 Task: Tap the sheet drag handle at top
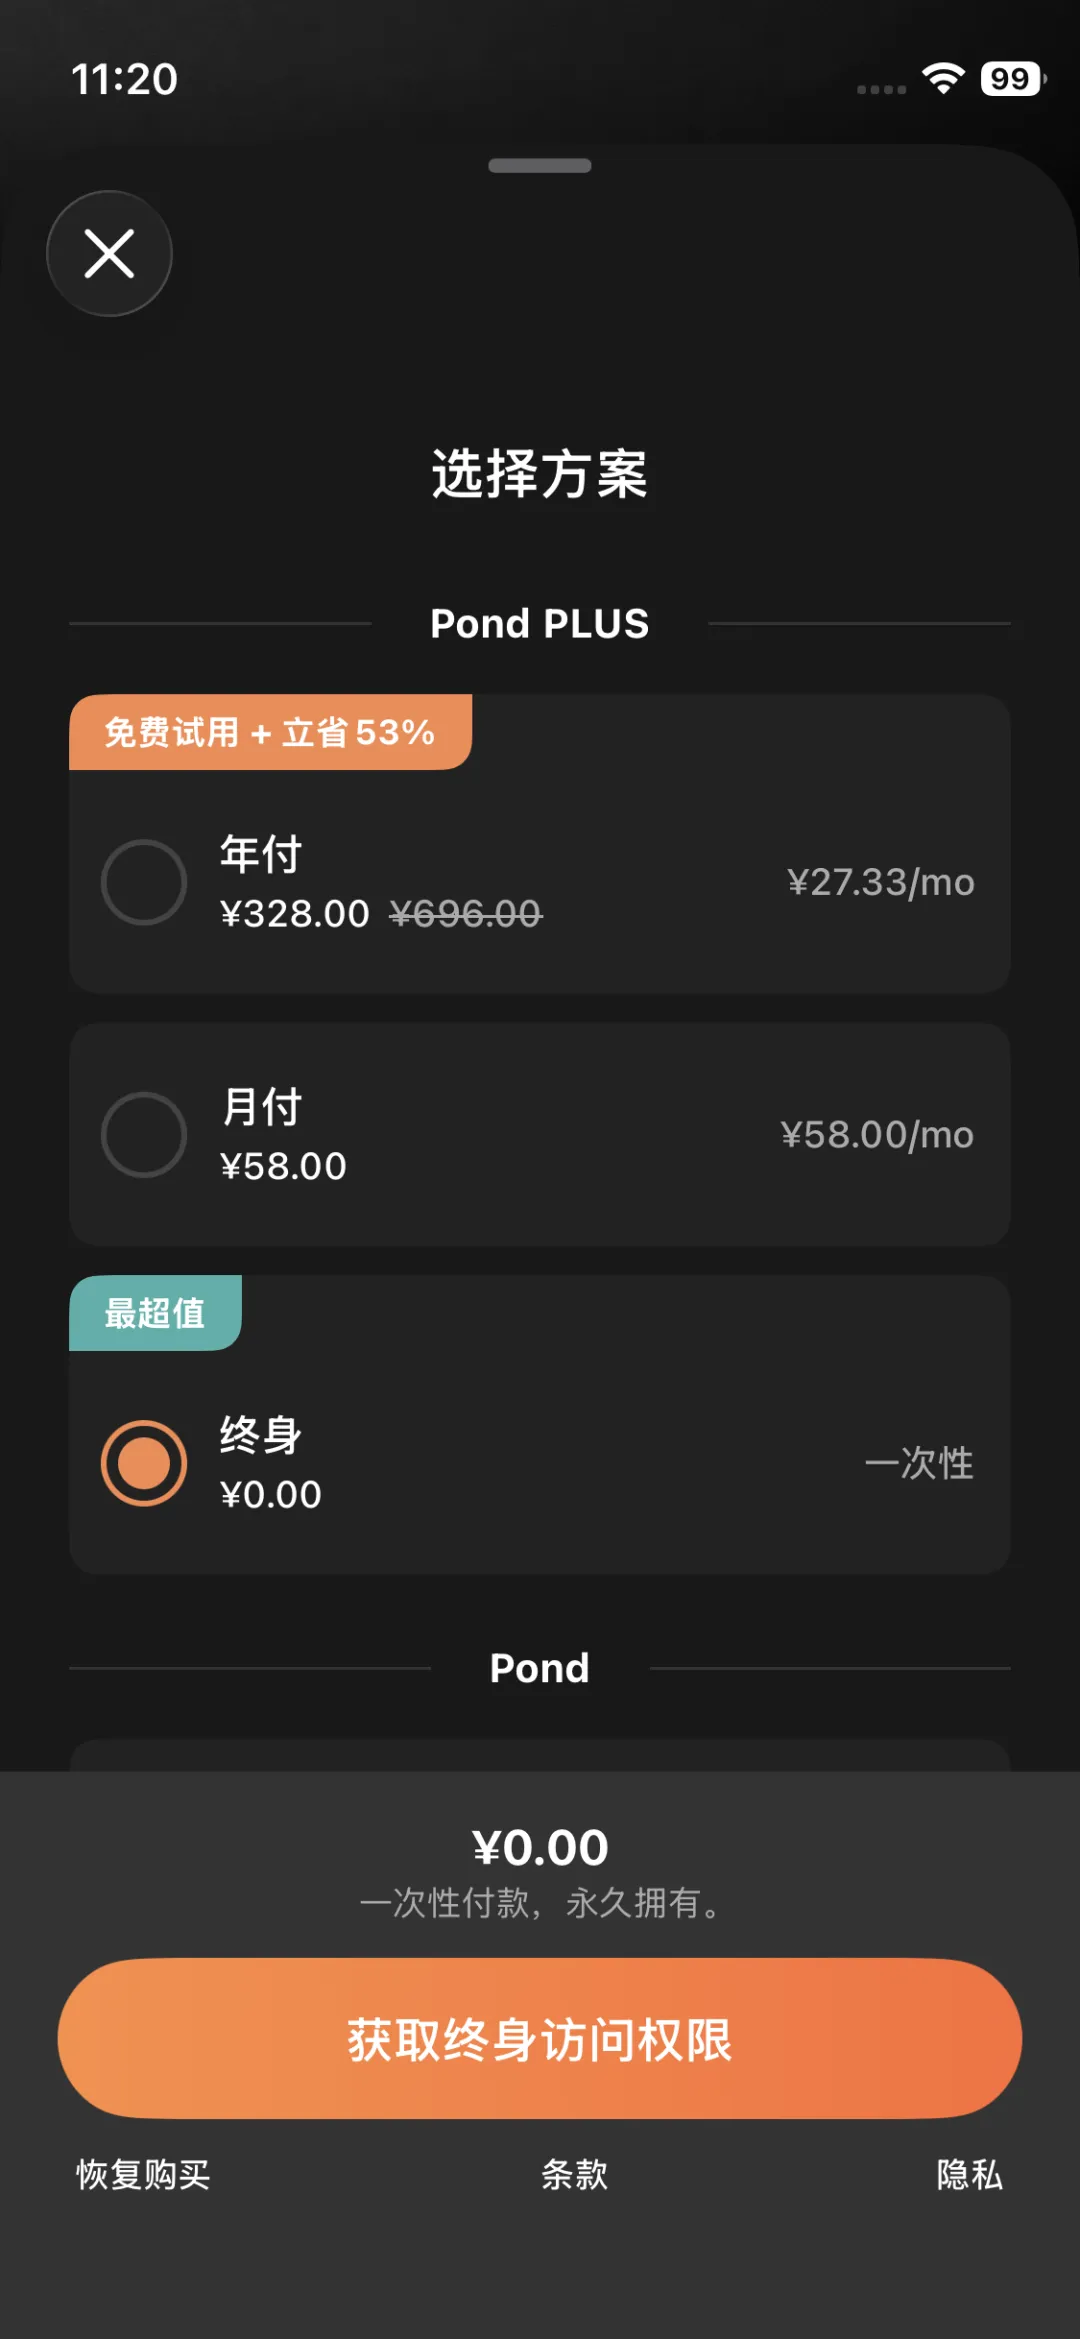coord(540,166)
